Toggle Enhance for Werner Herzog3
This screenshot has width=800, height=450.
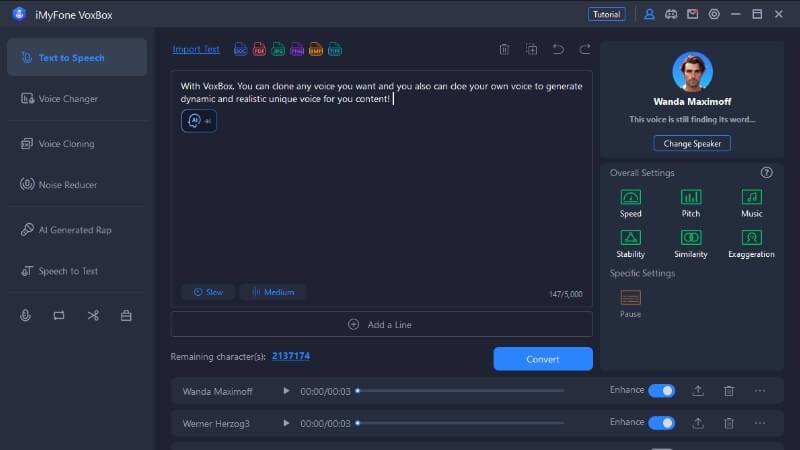[662, 423]
